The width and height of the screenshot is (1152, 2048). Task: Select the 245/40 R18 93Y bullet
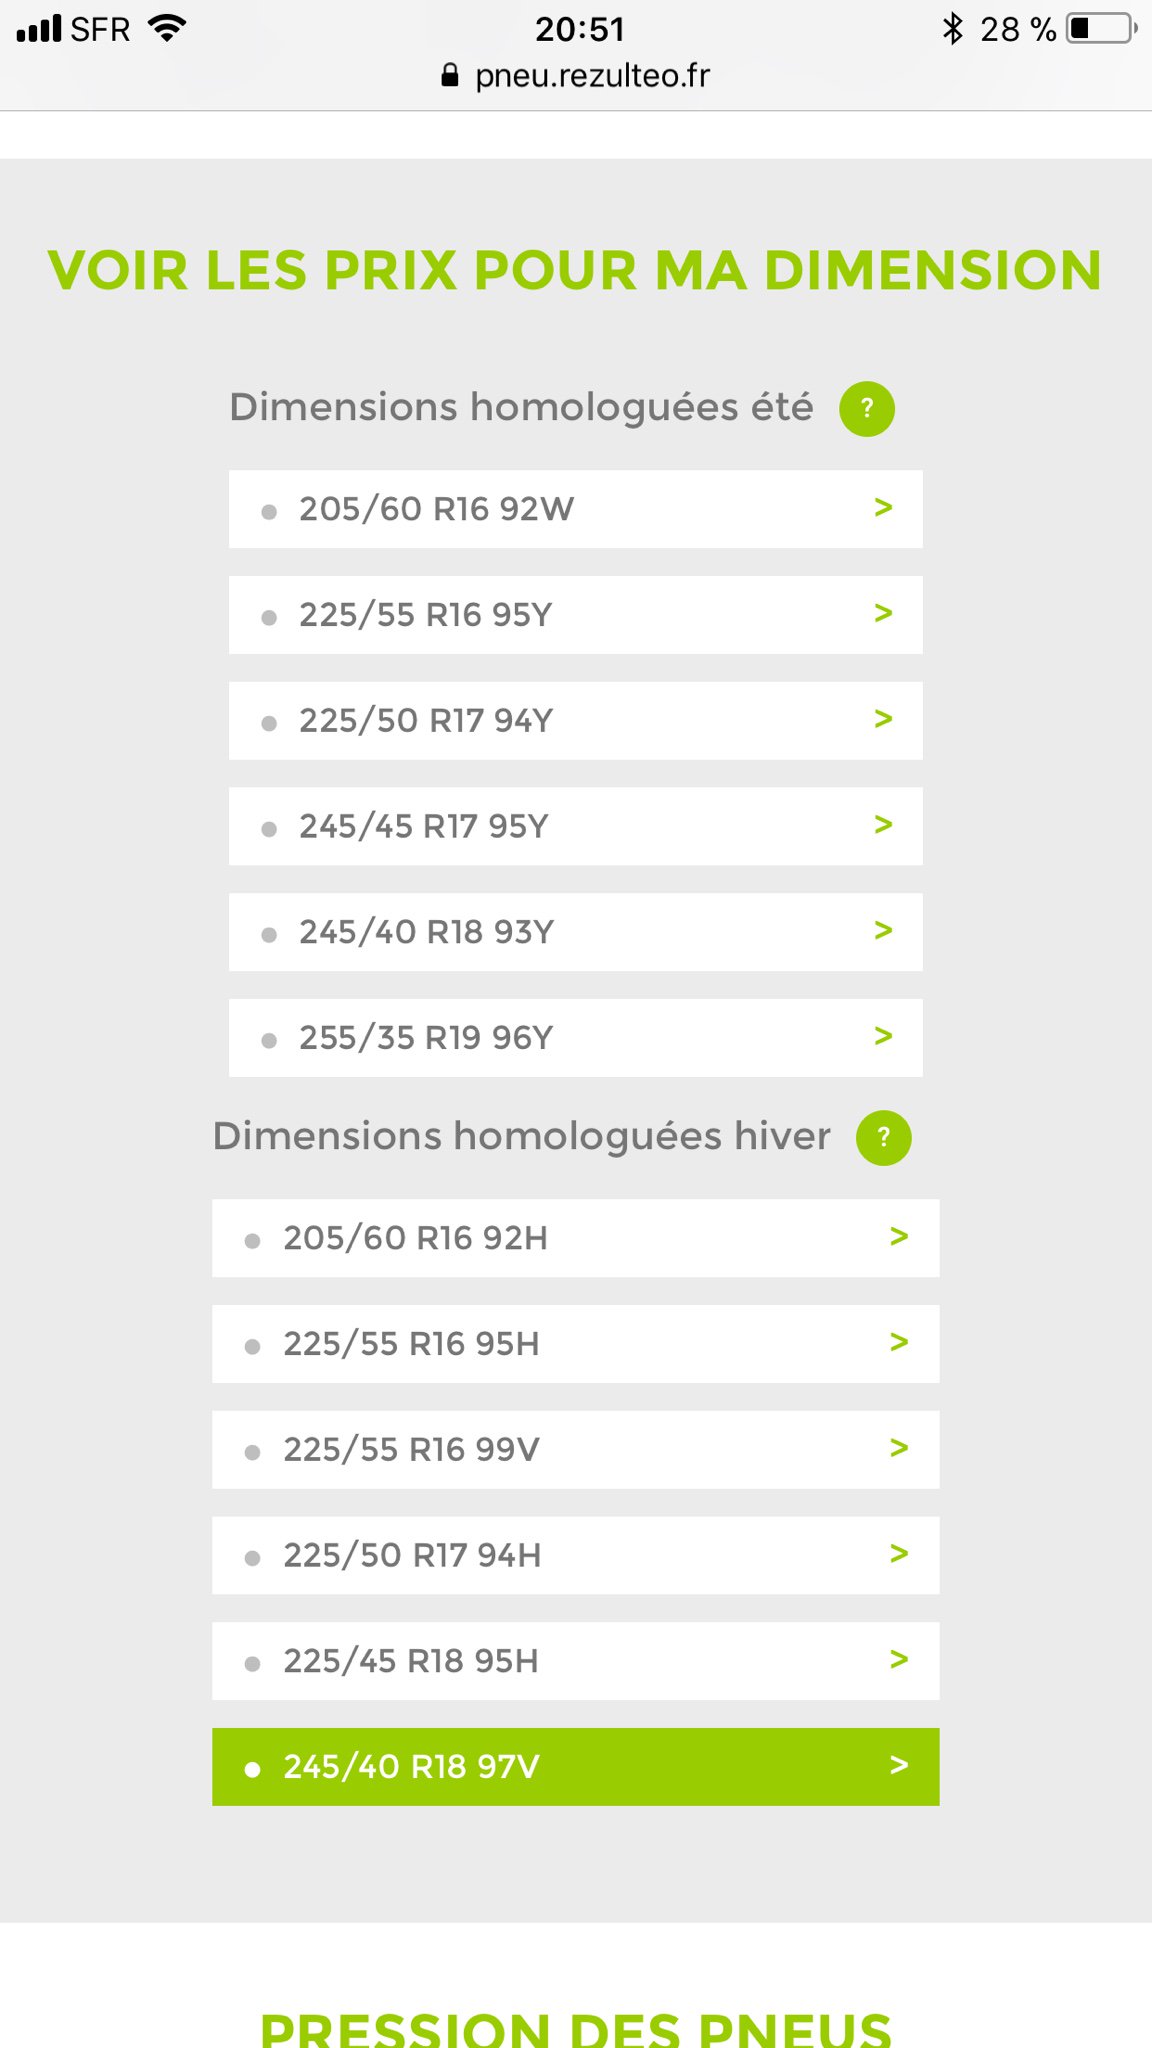click(269, 935)
